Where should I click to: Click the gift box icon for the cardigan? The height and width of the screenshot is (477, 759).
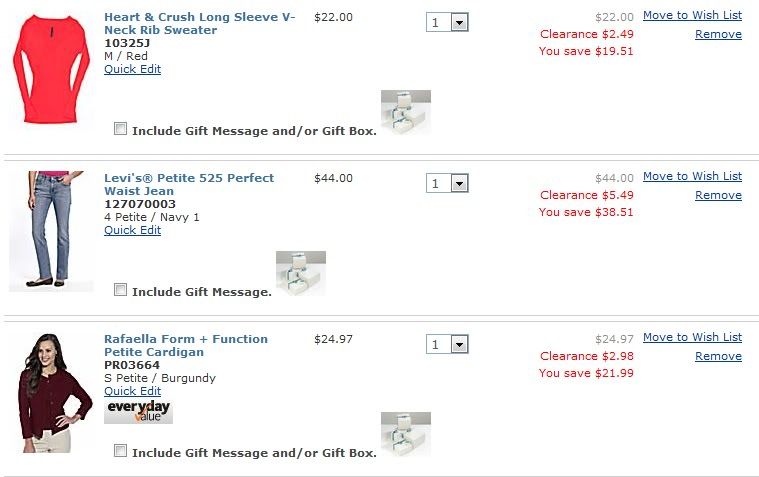click(405, 433)
